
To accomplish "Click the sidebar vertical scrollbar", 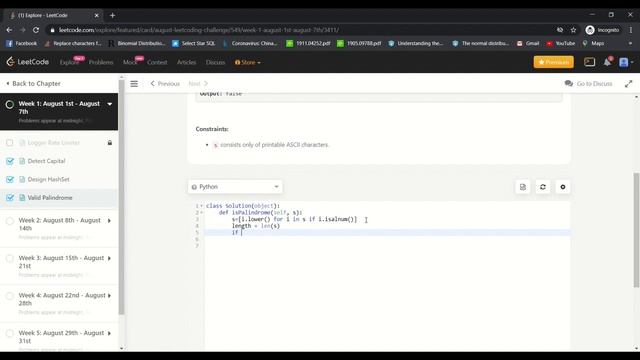I will click(x=121, y=198).
